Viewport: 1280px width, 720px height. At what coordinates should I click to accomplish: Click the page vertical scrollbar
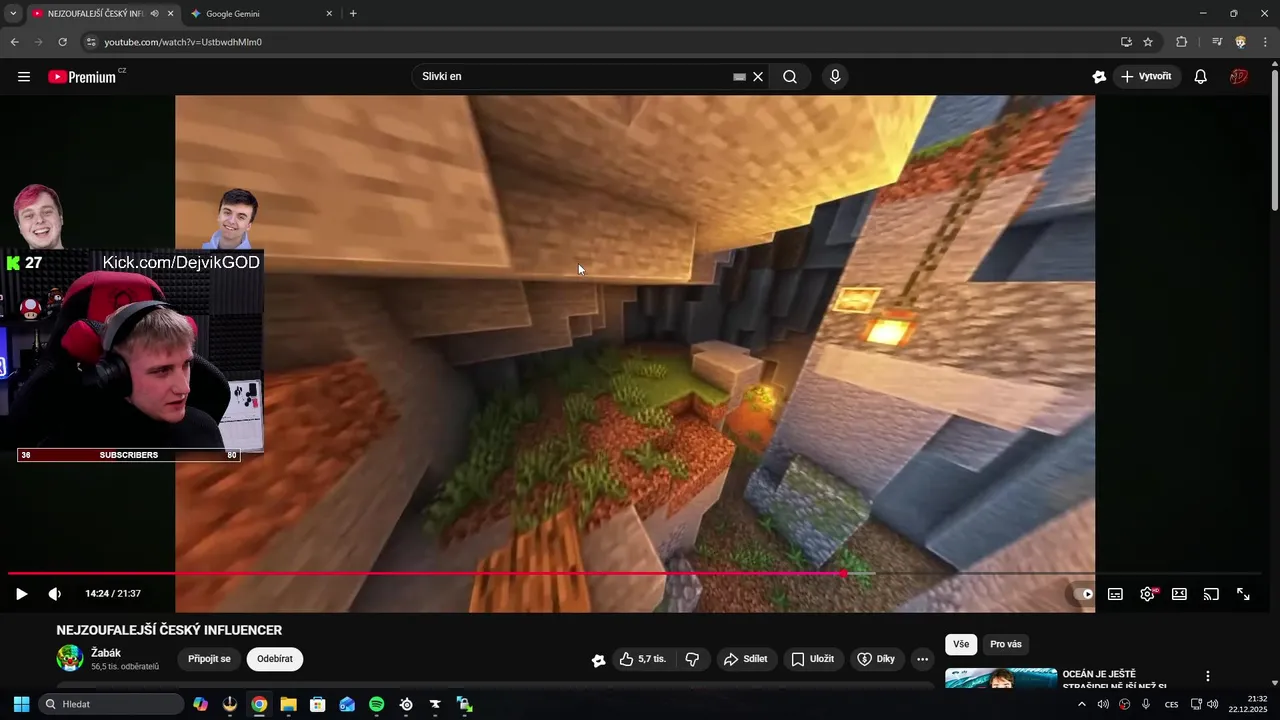(1274, 140)
